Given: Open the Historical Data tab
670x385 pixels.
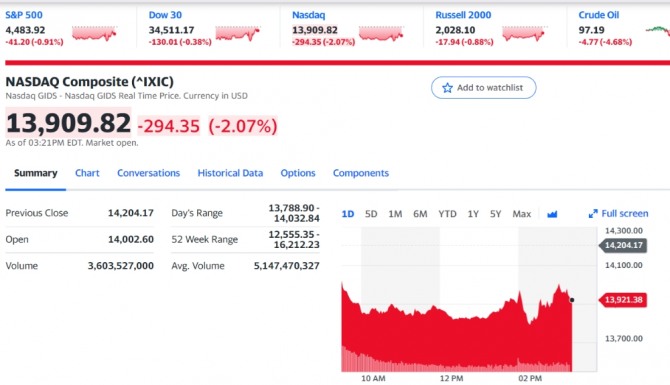Looking at the screenshot, I should pyautogui.click(x=230, y=173).
